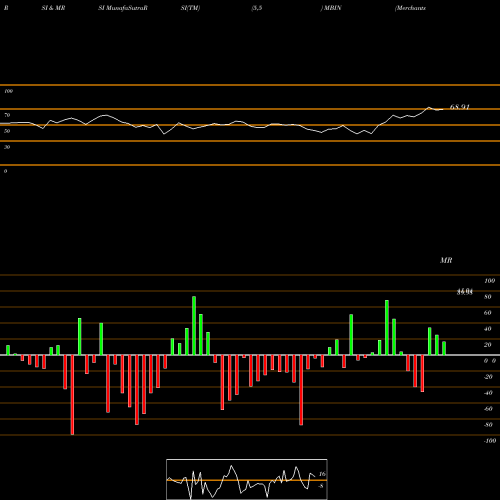Click the 'SI & MR' header text
The height and width of the screenshot is (500, 500).
point(53,8)
